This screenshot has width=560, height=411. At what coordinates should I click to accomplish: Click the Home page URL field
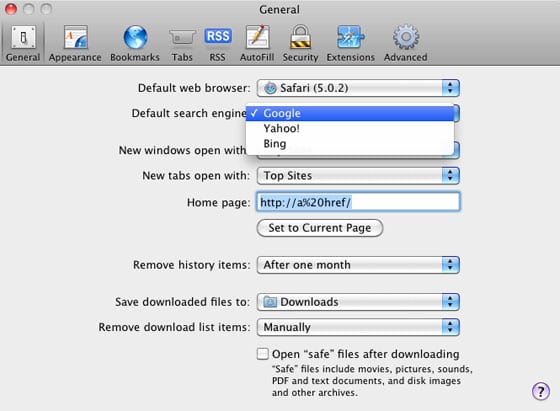click(x=358, y=202)
